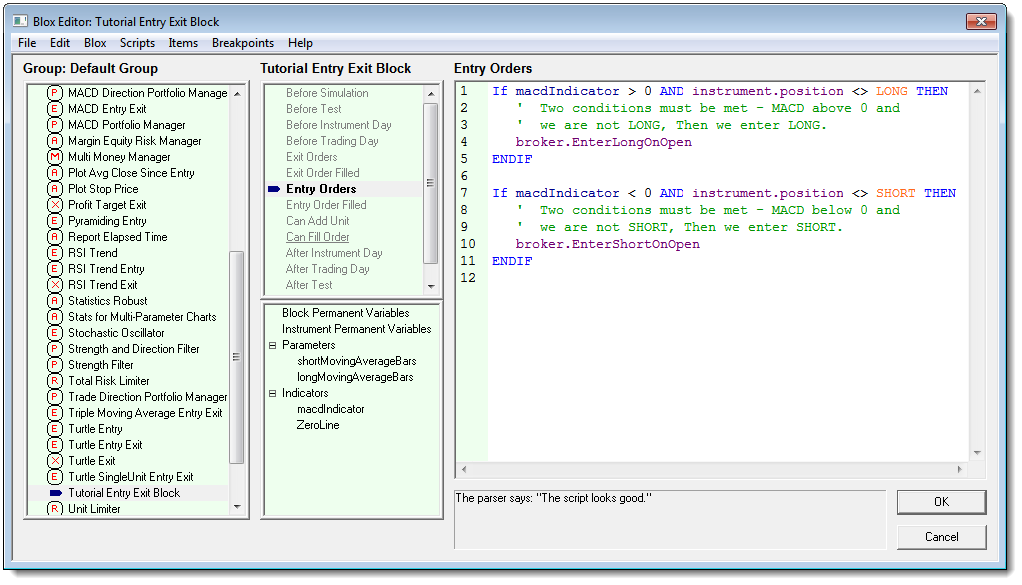1022x585 pixels.
Task: Open the Breakpoints menu
Action: (242, 43)
